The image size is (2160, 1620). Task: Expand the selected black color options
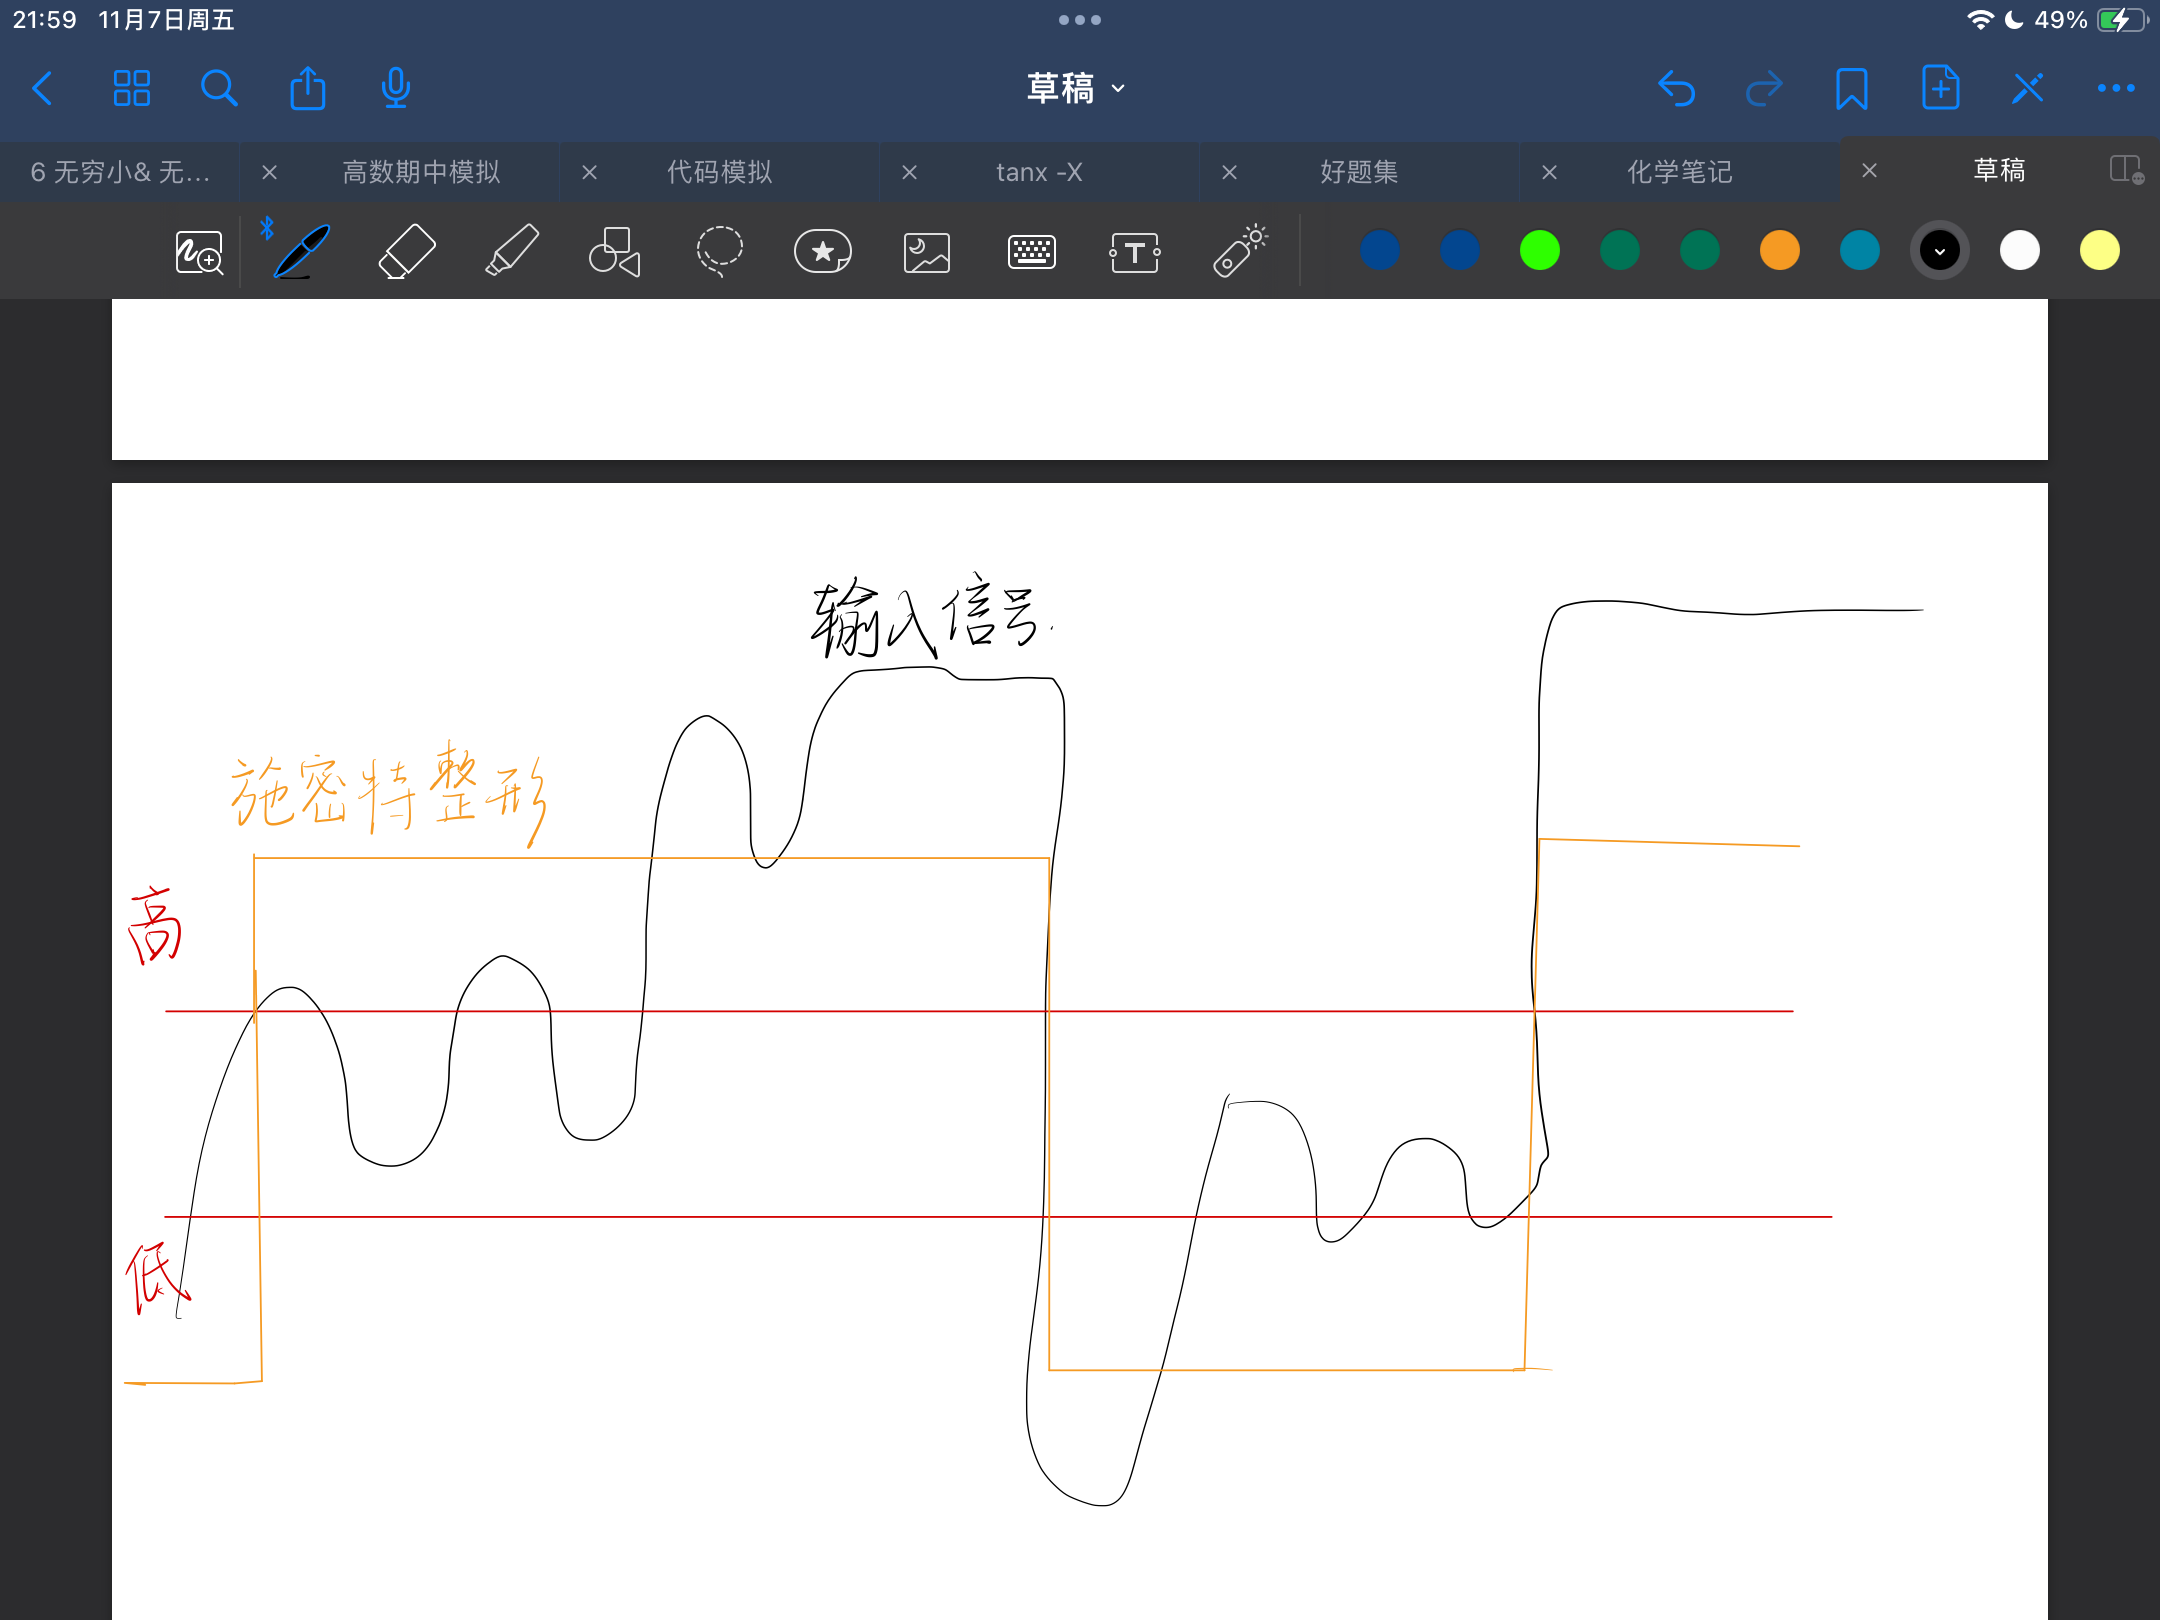coord(1940,250)
